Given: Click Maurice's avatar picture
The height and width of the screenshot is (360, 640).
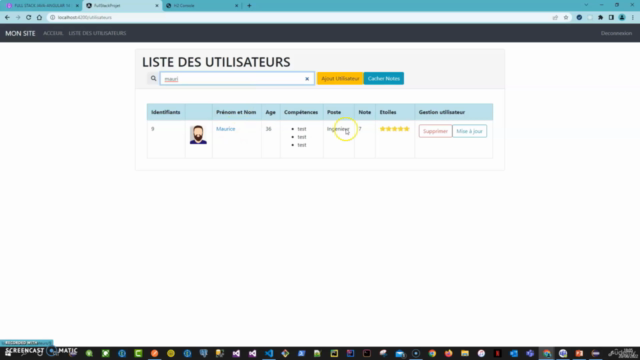Looking at the screenshot, I should coord(198,135).
